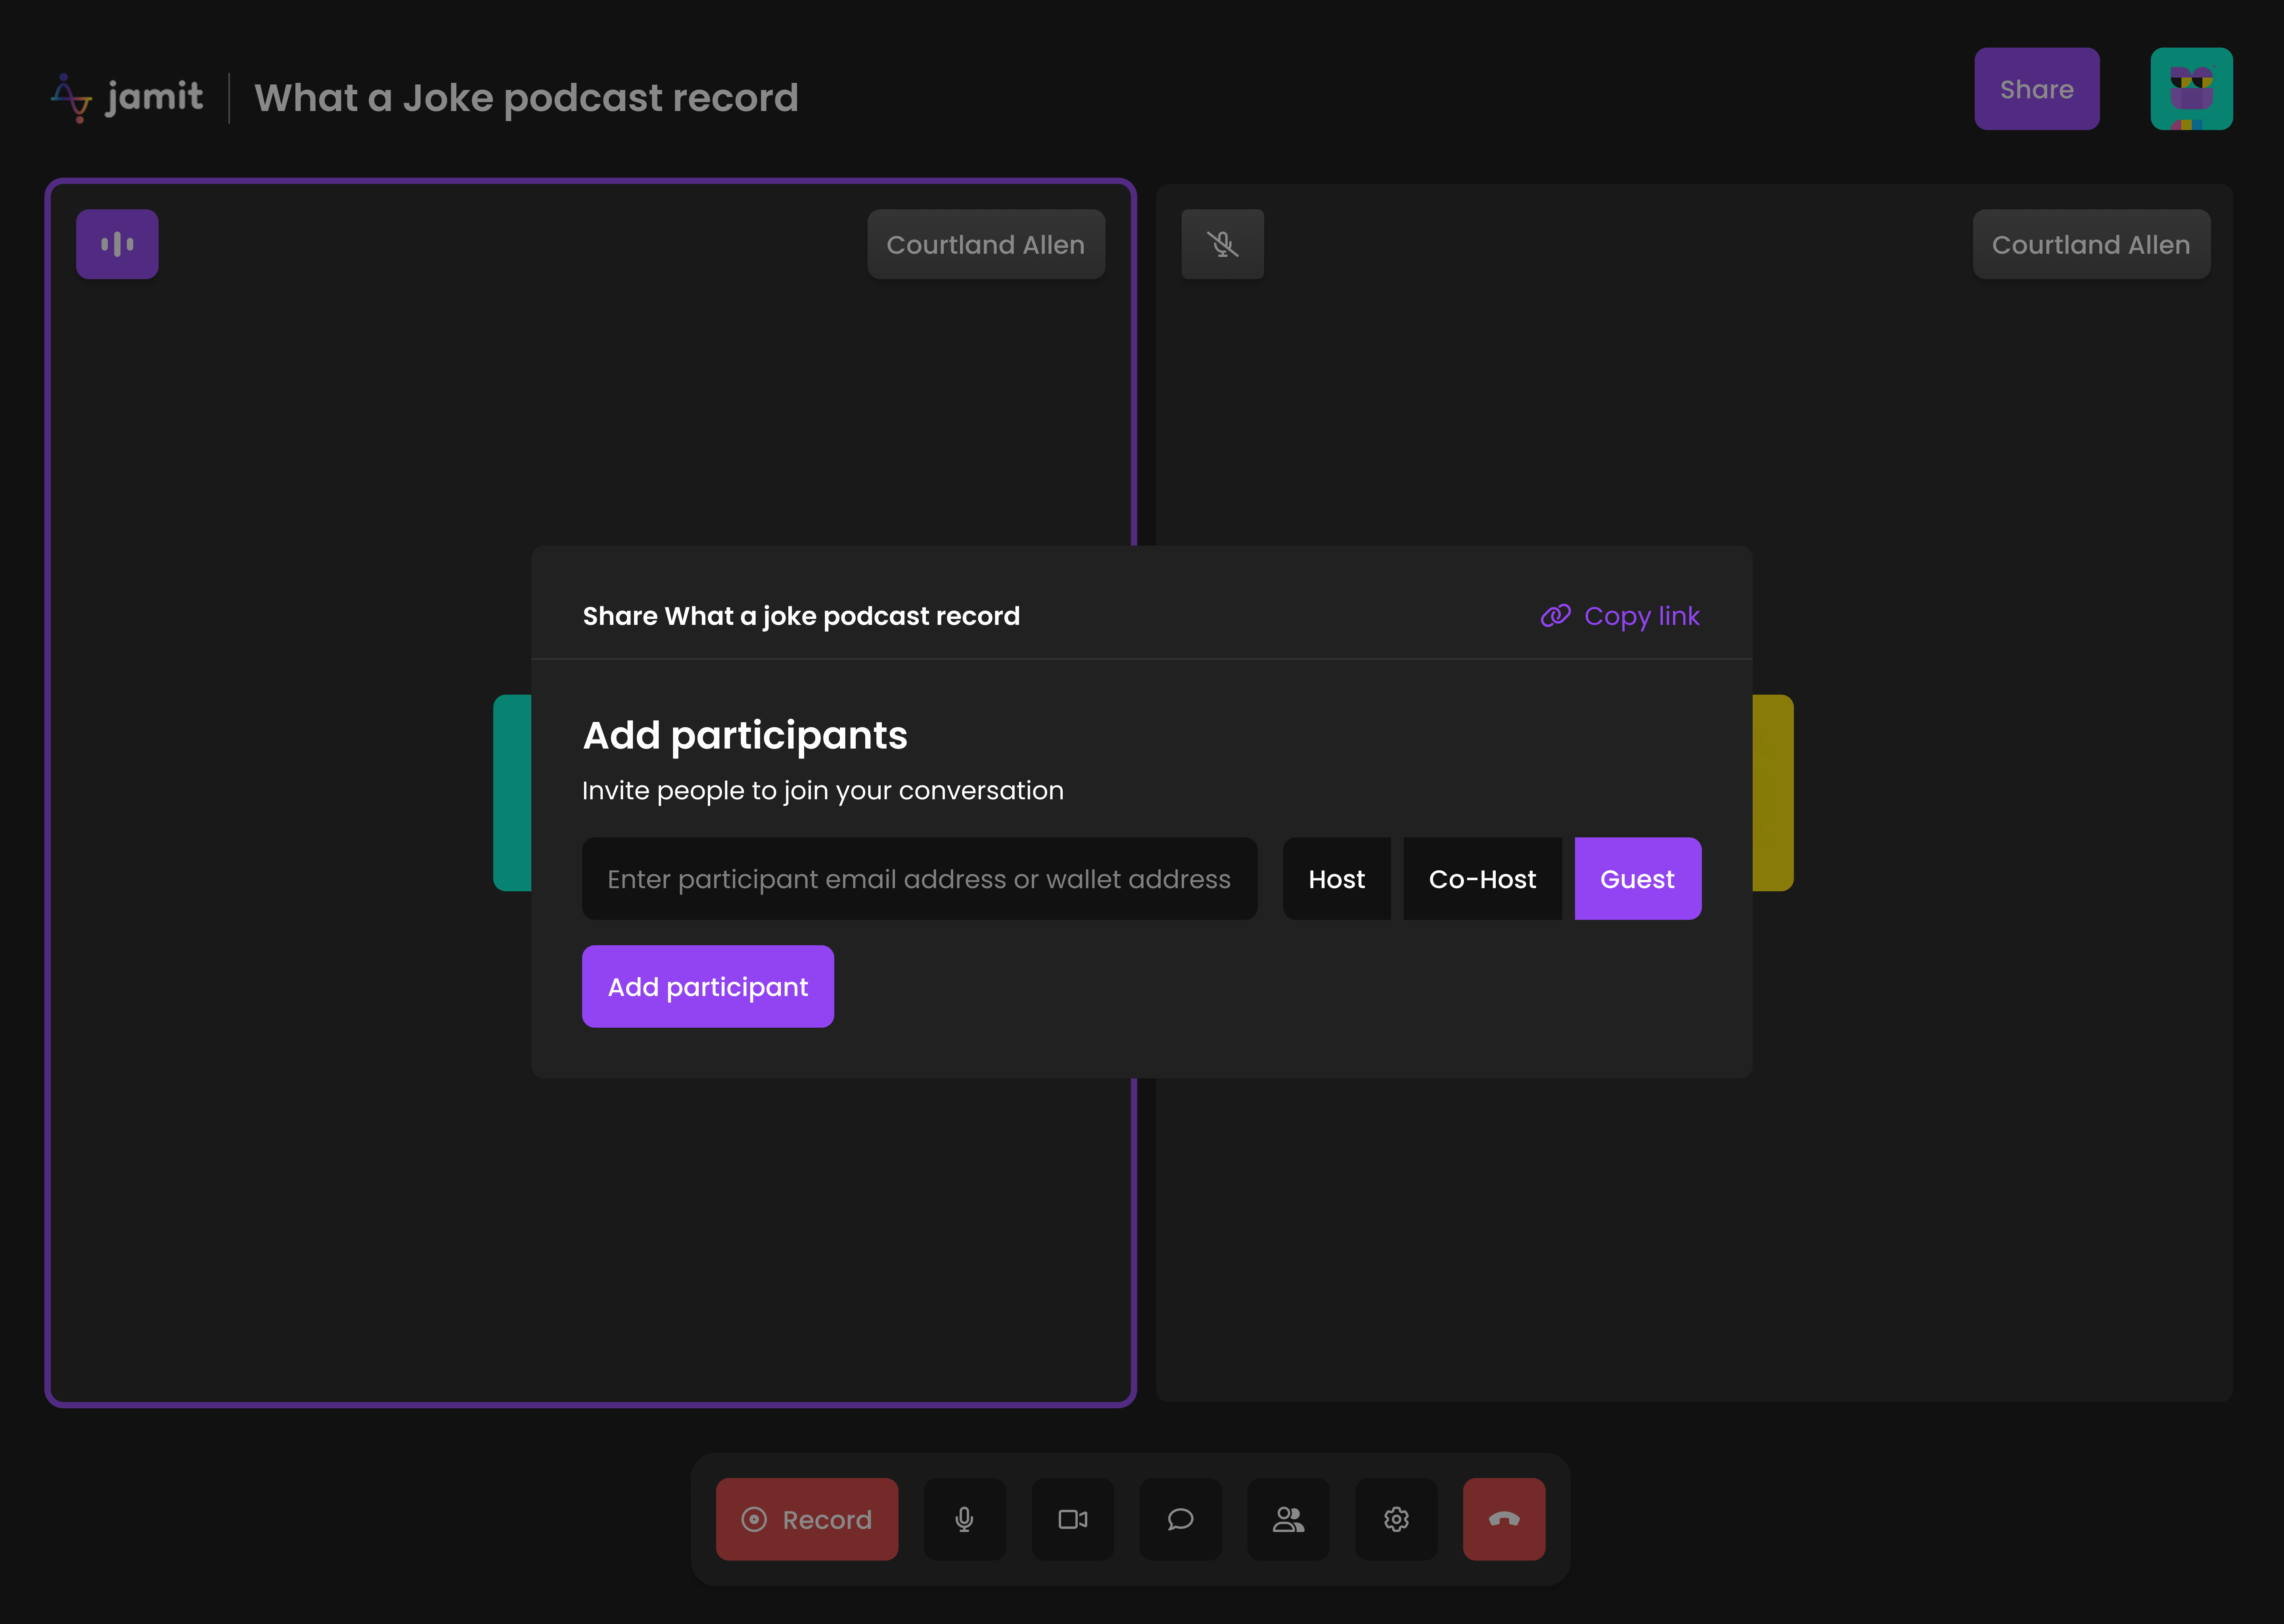Click the Add participant button
Image resolution: width=2284 pixels, height=1624 pixels.
(x=707, y=986)
